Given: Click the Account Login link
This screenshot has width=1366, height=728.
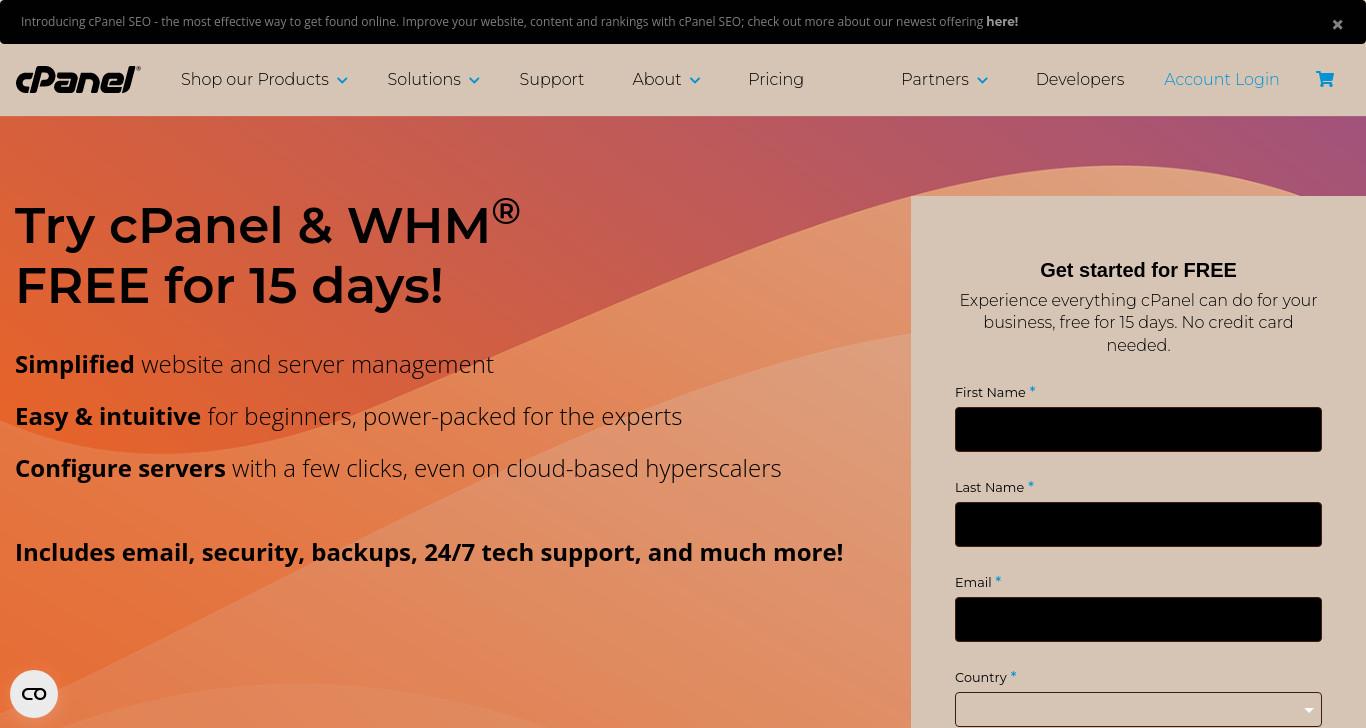Looking at the screenshot, I should 1221,79.
